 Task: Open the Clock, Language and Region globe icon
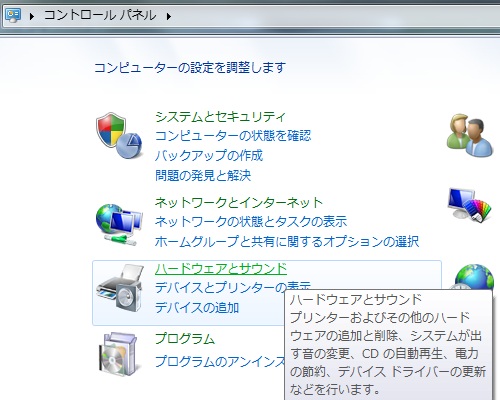coord(474,277)
